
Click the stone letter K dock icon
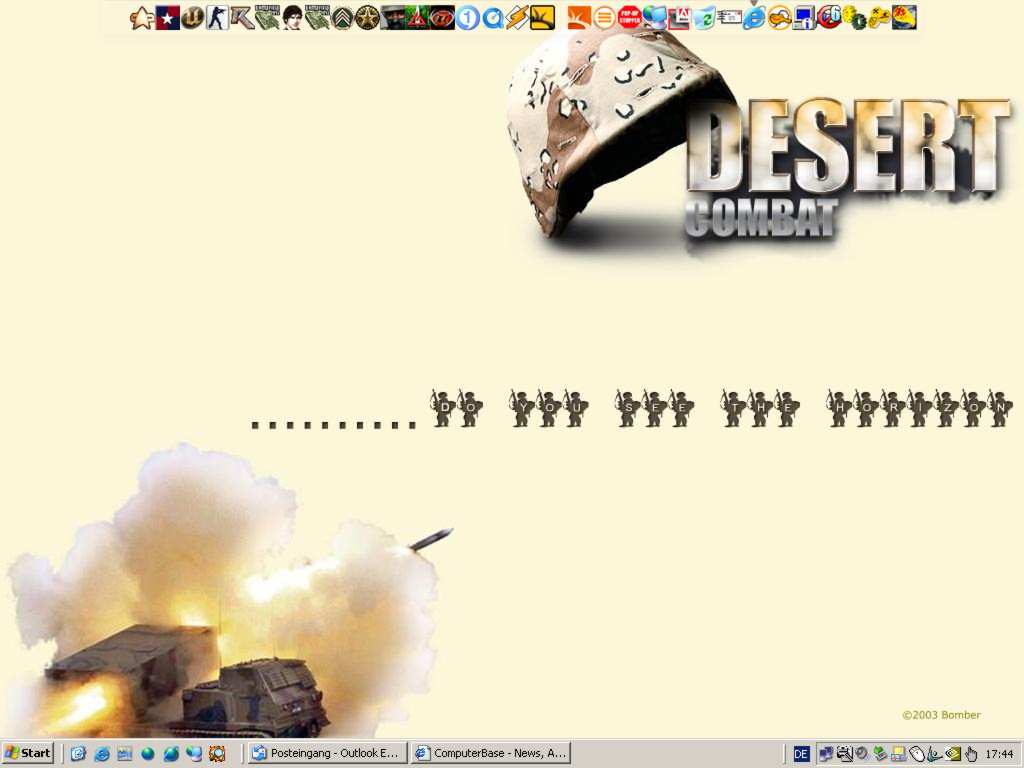point(242,18)
